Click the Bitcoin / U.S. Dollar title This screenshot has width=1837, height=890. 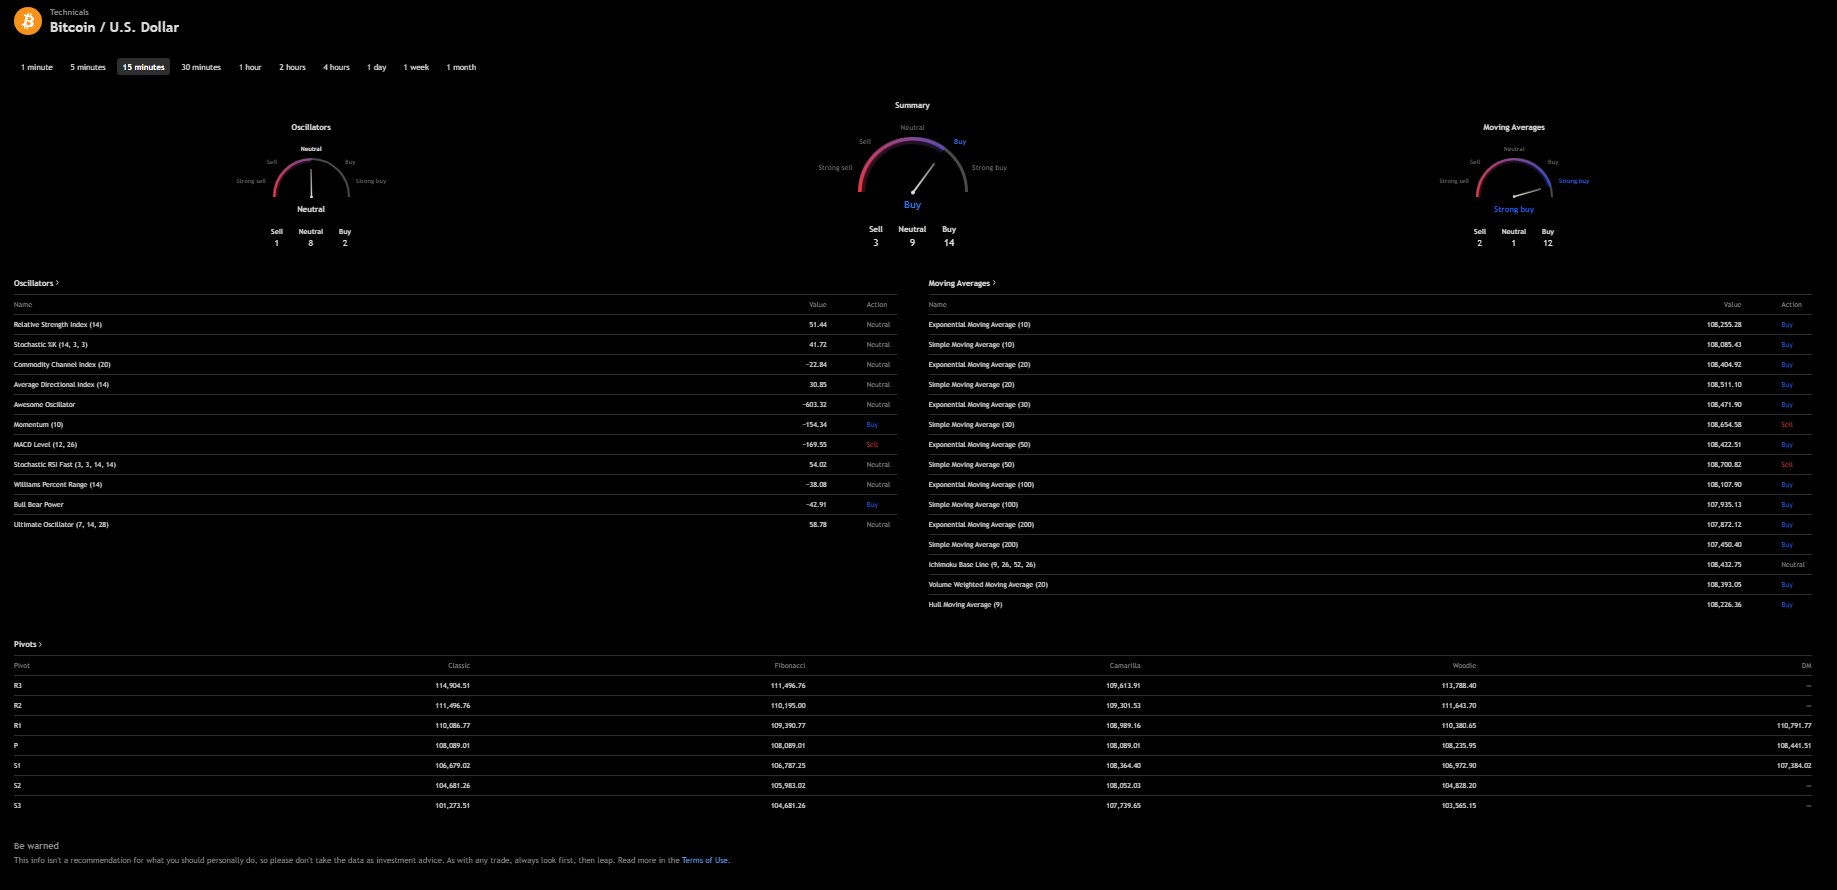(x=114, y=27)
